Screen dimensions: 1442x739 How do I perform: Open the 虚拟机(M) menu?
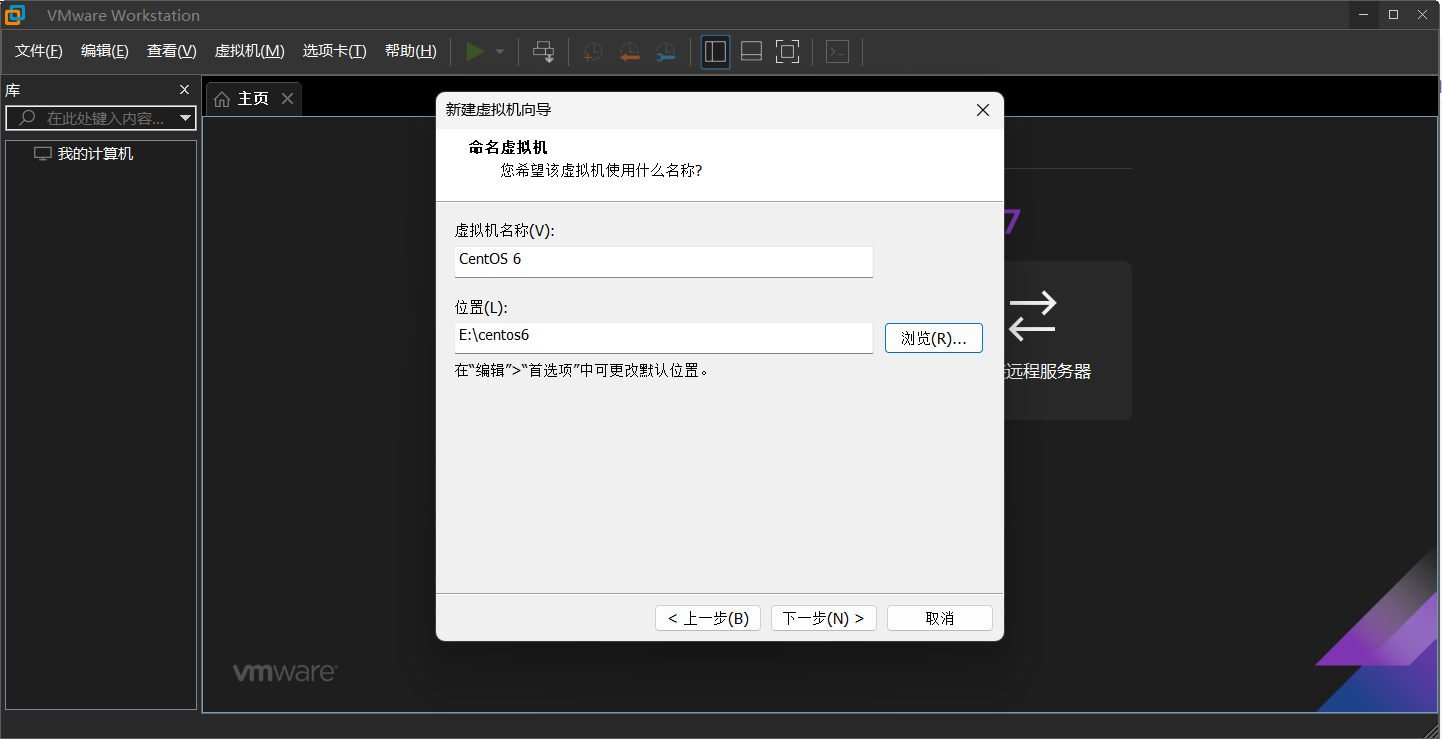(250, 51)
